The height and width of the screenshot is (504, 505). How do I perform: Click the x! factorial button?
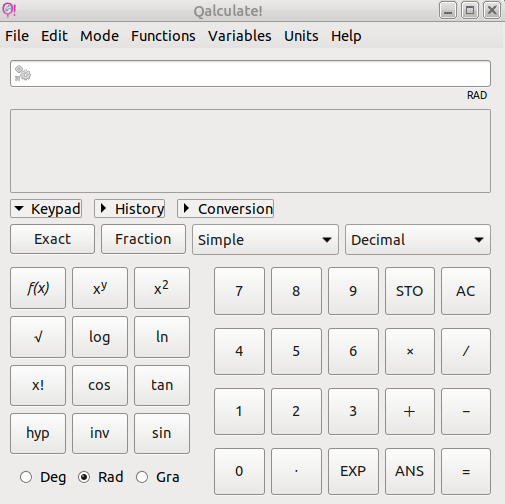(x=38, y=385)
